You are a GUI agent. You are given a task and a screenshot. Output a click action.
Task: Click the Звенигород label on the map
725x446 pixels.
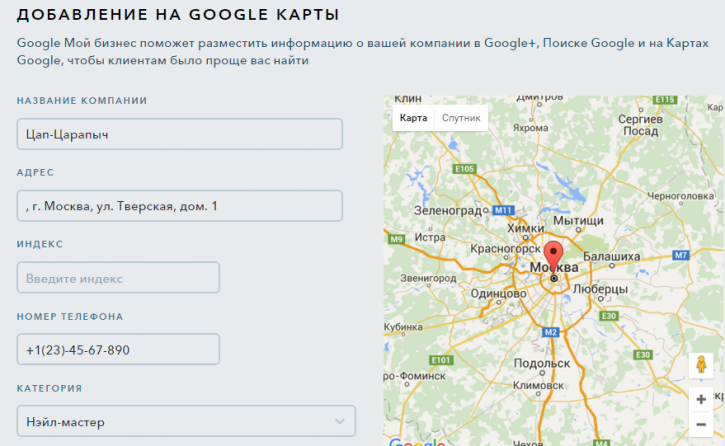click(428, 278)
